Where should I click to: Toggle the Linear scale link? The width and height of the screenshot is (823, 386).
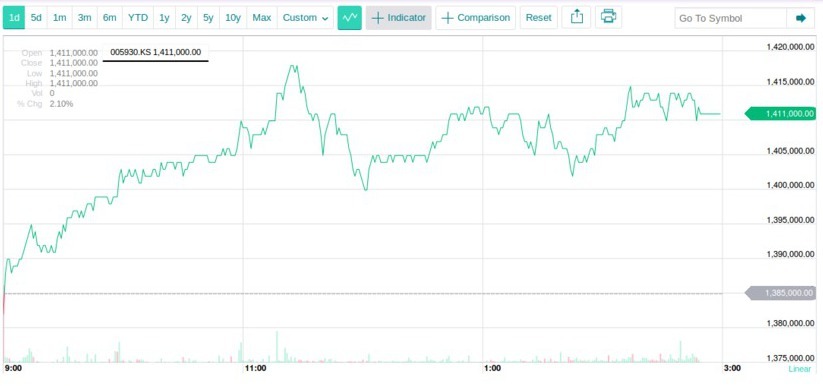point(799,369)
